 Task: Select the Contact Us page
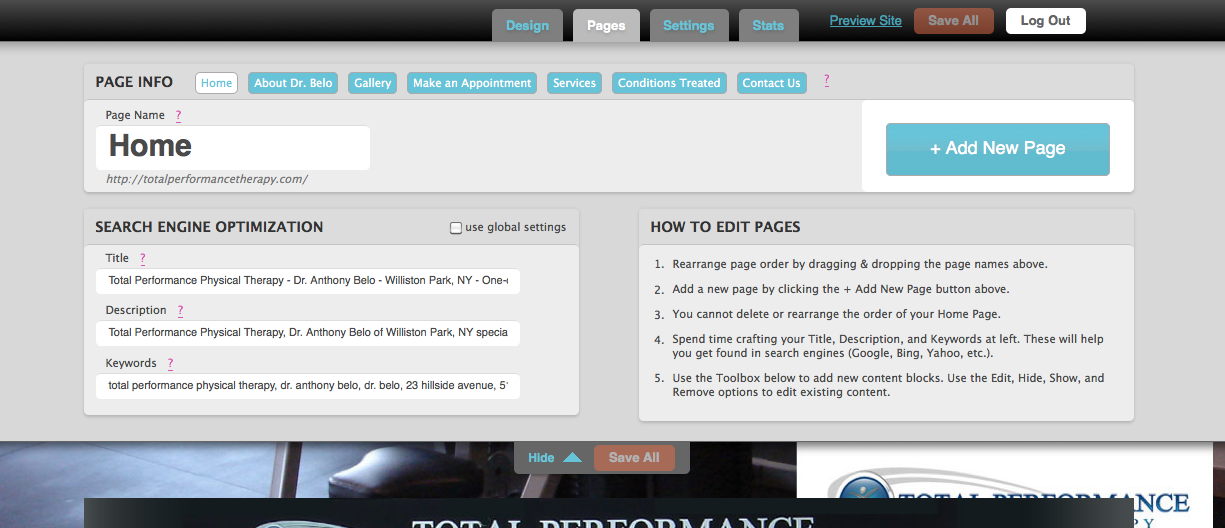point(771,83)
